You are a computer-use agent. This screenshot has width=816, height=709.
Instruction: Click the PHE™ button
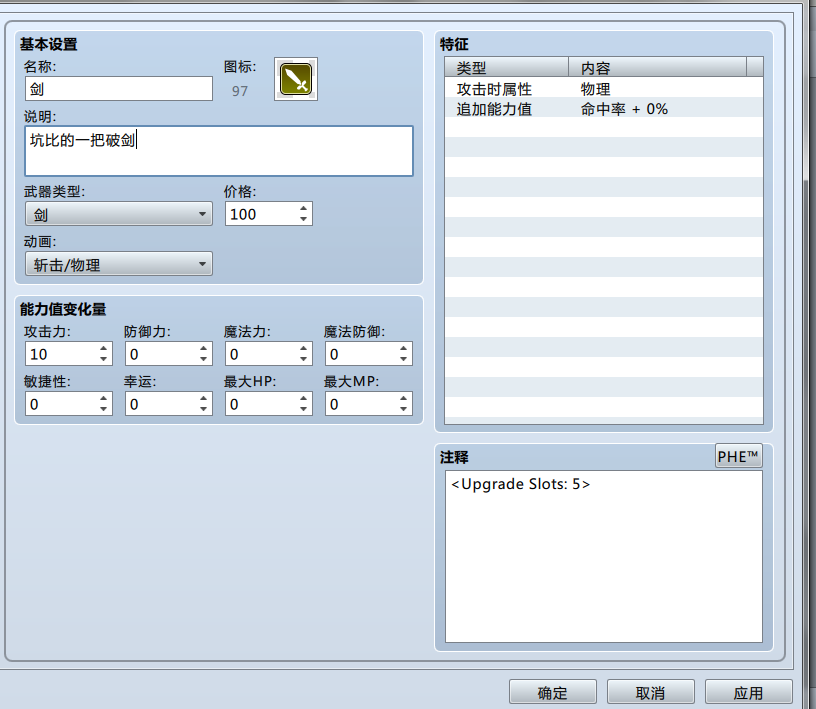point(738,457)
